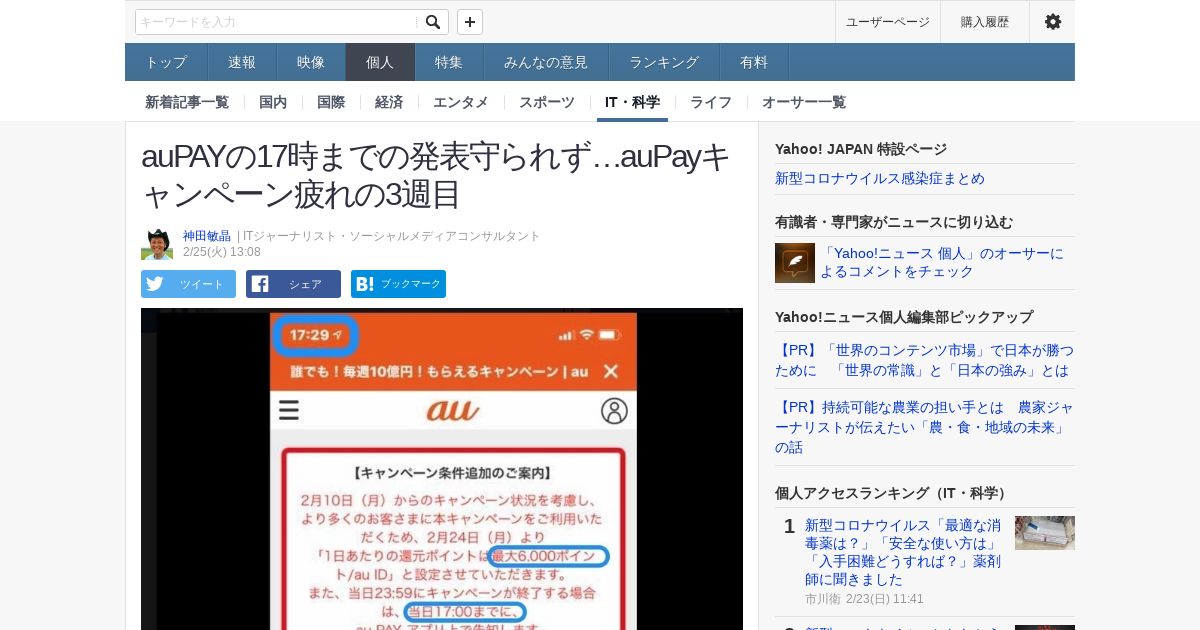The width and height of the screenshot is (1200, 630).
Task: Click heading 個人アクセスランキング（IT・科学）
Action: click(x=893, y=493)
